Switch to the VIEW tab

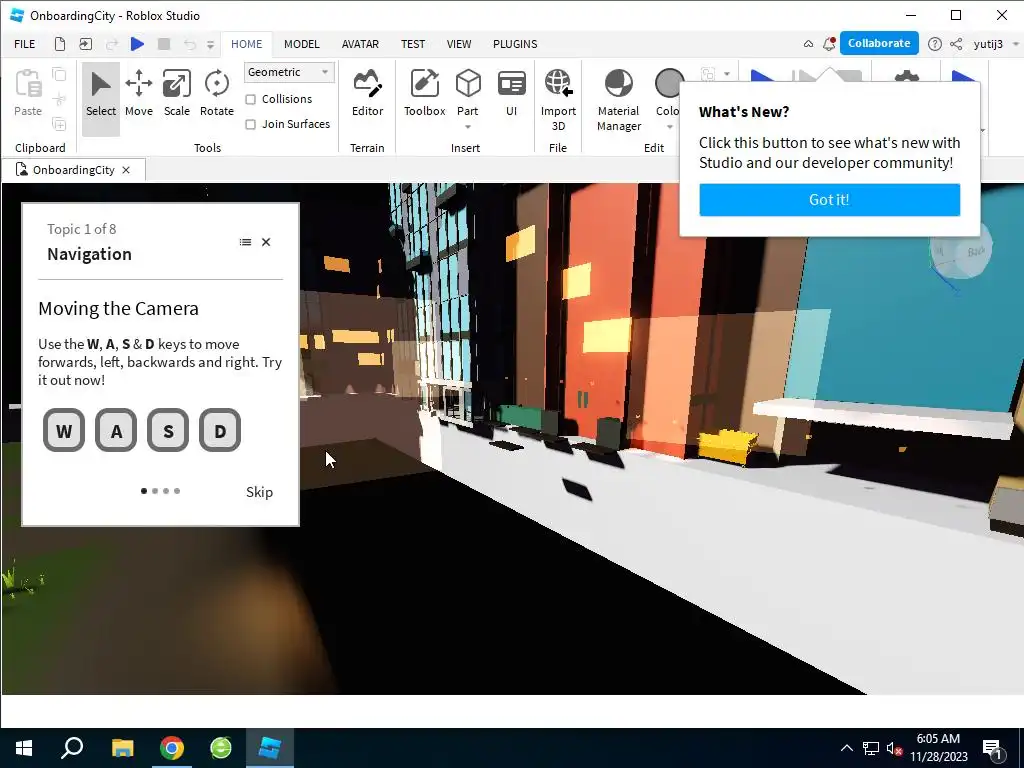459,44
